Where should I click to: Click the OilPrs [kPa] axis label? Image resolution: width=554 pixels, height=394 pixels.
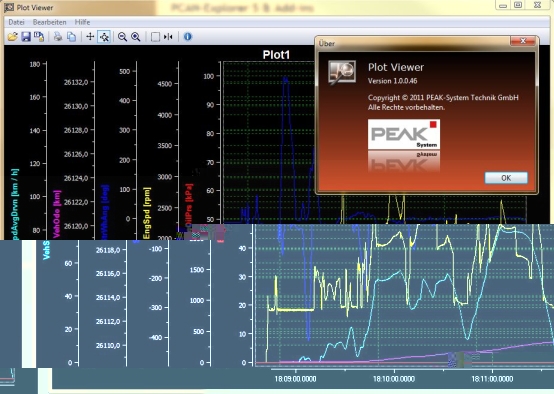coord(189,205)
